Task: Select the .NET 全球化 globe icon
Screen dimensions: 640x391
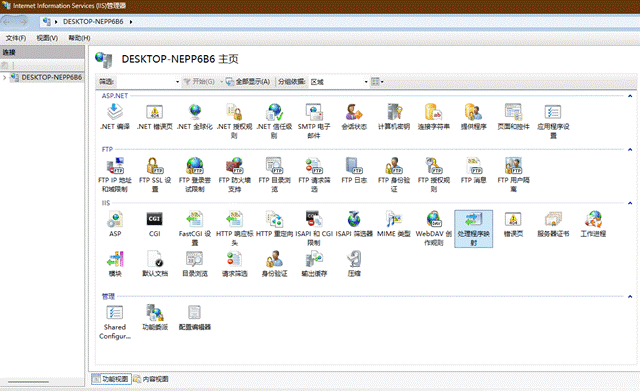Action: (195, 112)
